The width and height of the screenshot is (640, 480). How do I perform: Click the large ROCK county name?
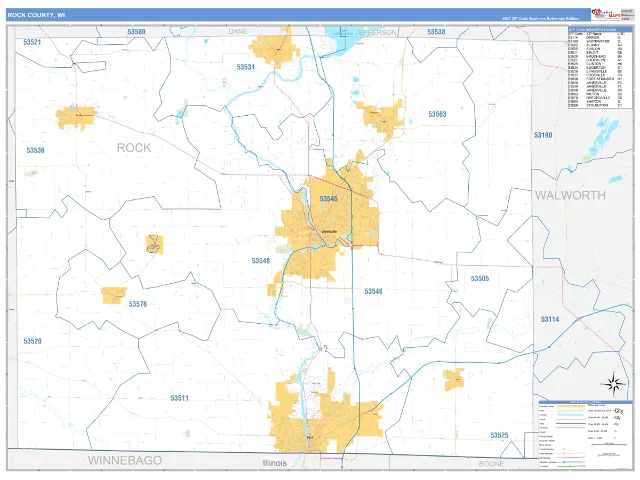134,148
